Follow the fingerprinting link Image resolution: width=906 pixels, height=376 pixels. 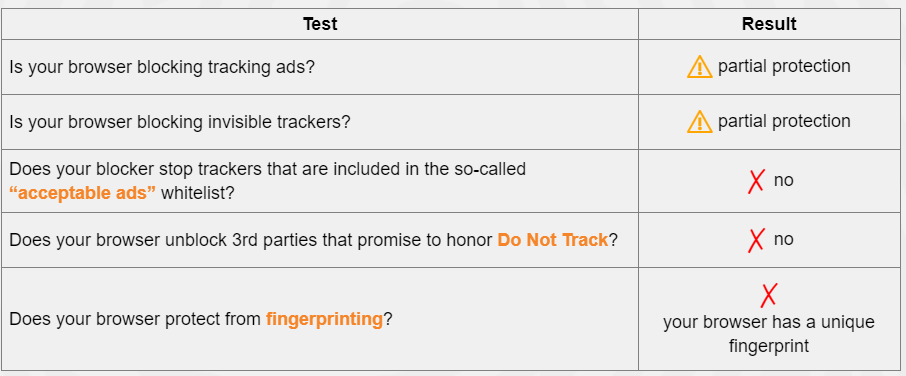(x=324, y=319)
